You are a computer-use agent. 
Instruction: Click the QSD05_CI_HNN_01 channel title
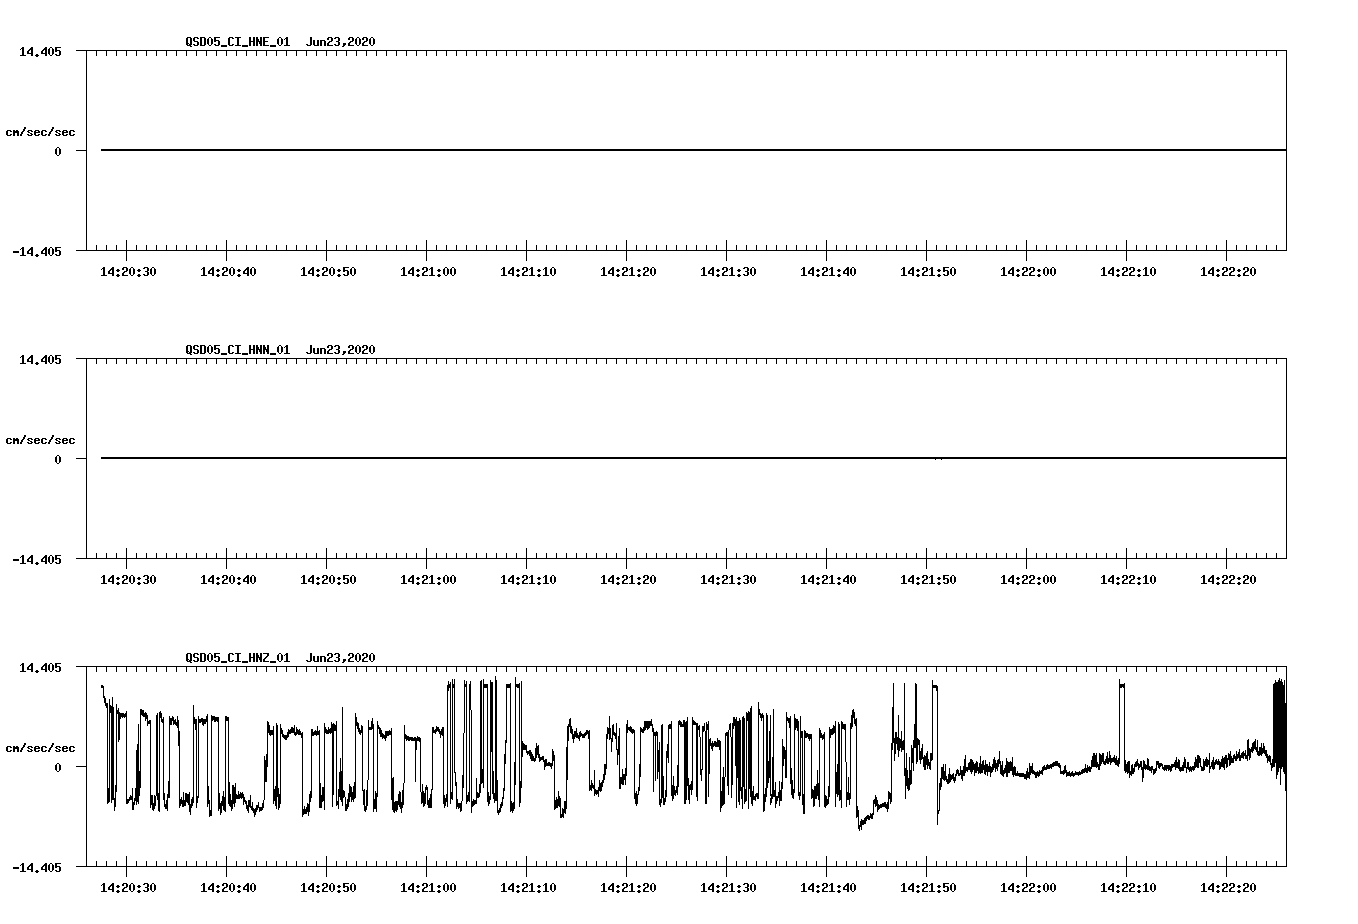238,350
